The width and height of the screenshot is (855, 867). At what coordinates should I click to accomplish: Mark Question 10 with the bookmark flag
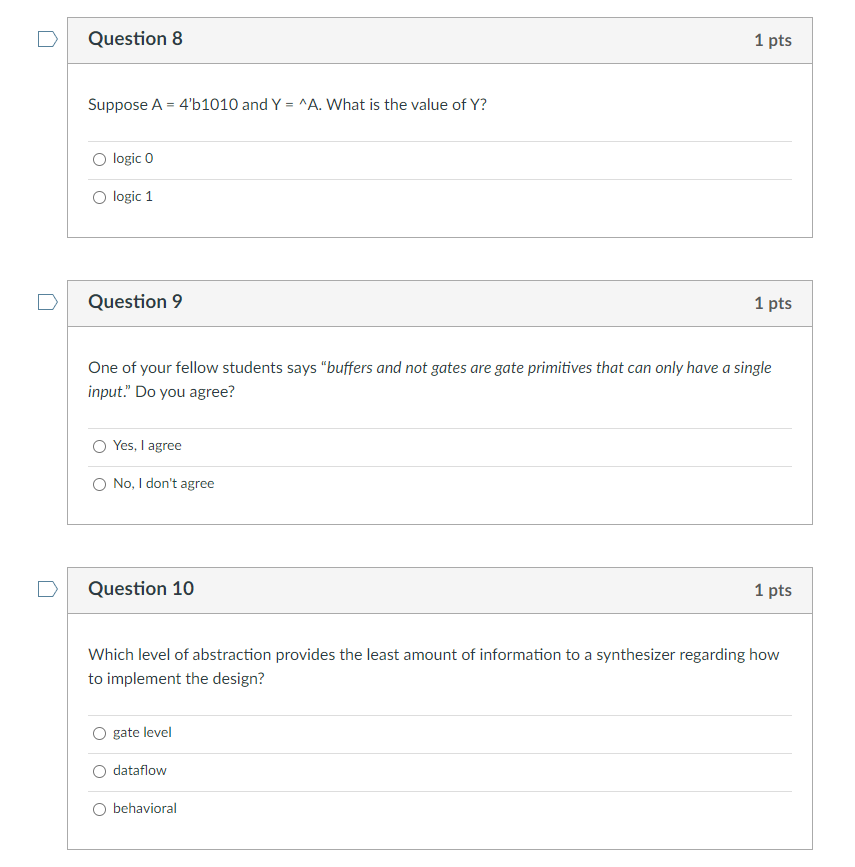[46, 589]
